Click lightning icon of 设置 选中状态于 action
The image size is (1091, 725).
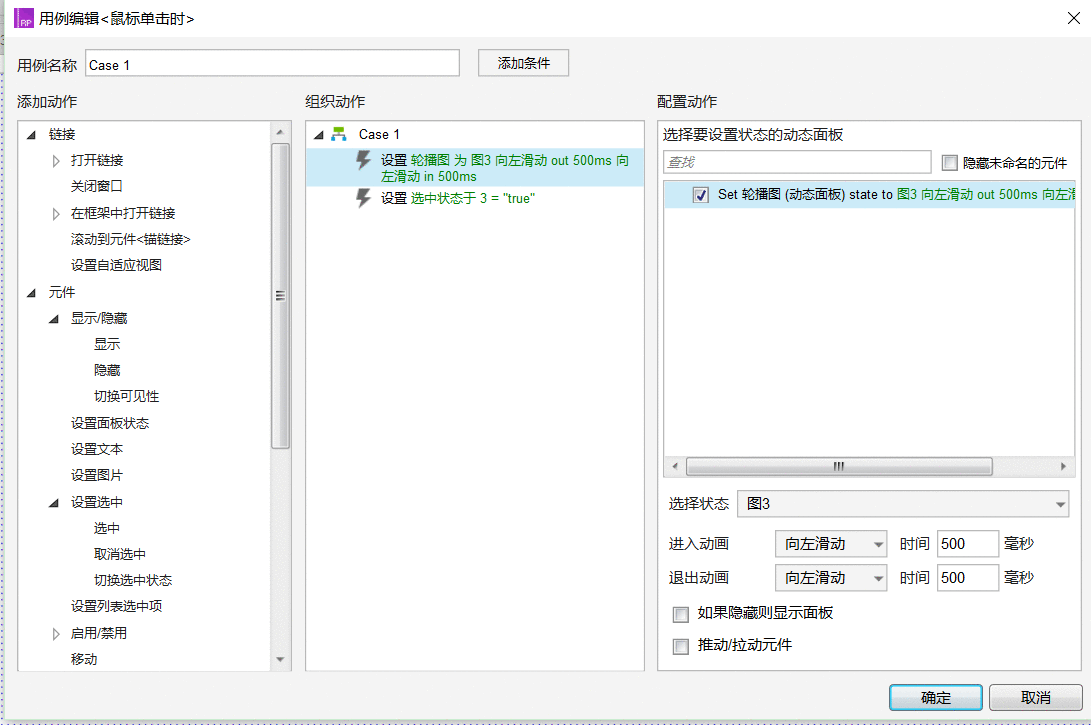pyautogui.click(x=363, y=198)
